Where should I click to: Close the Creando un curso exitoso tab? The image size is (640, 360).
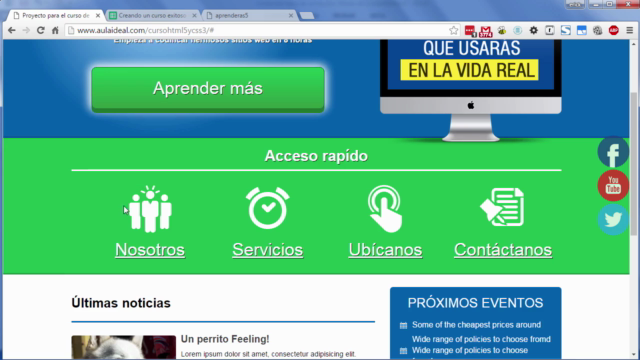[x=194, y=16]
